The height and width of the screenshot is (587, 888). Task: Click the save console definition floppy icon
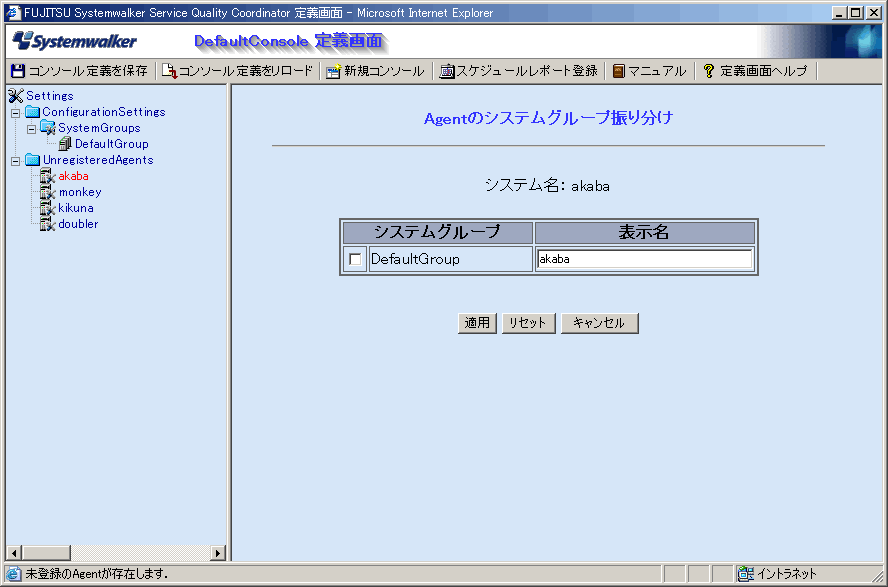[17, 71]
